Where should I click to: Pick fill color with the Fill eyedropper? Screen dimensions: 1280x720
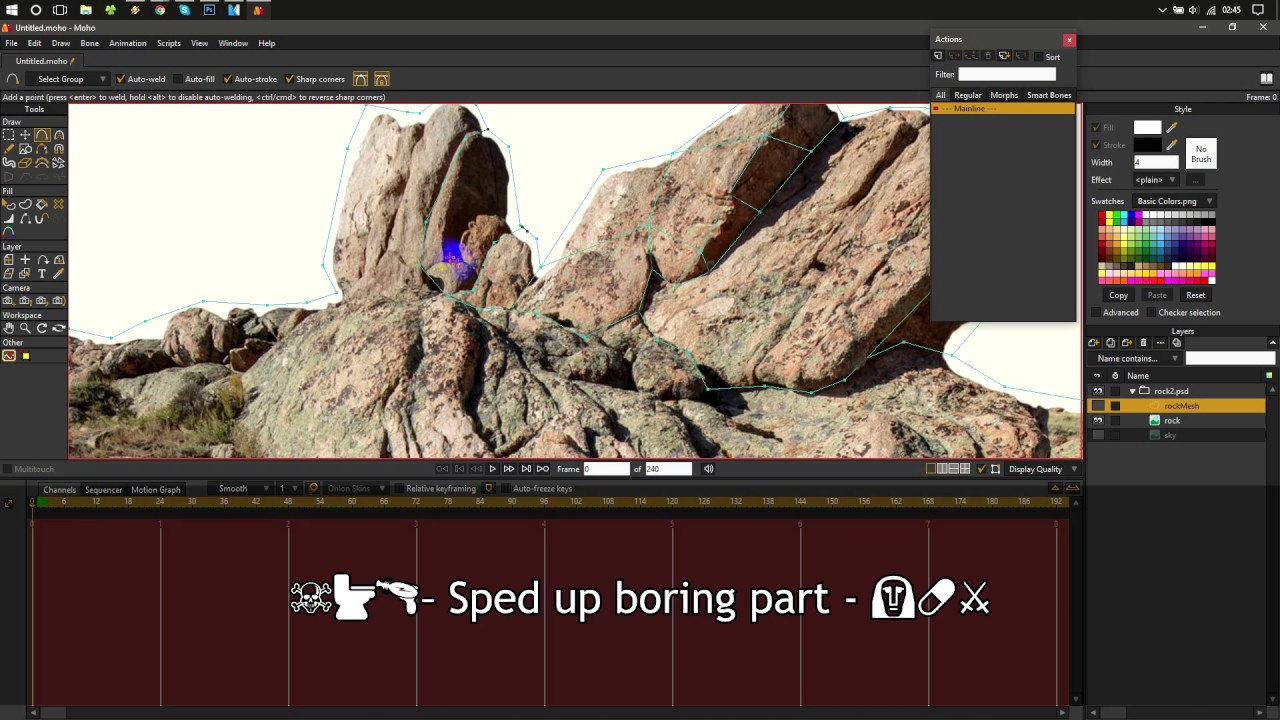coord(1172,127)
